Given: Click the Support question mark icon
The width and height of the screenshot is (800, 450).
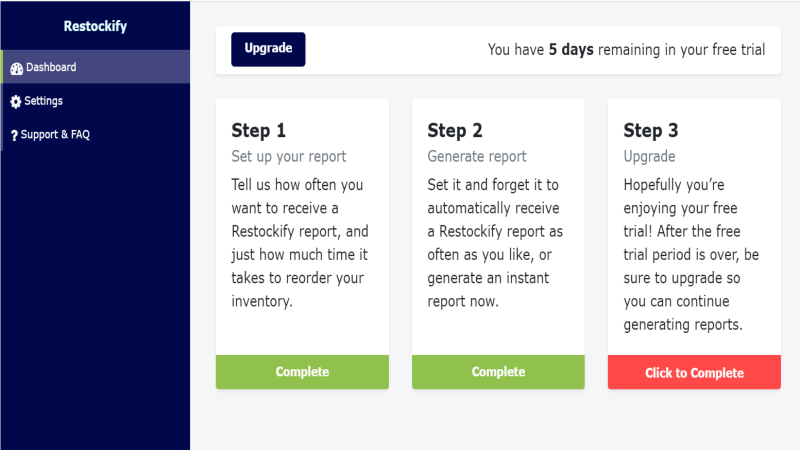Looking at the screenshot, I should click(x=14, y=135).
